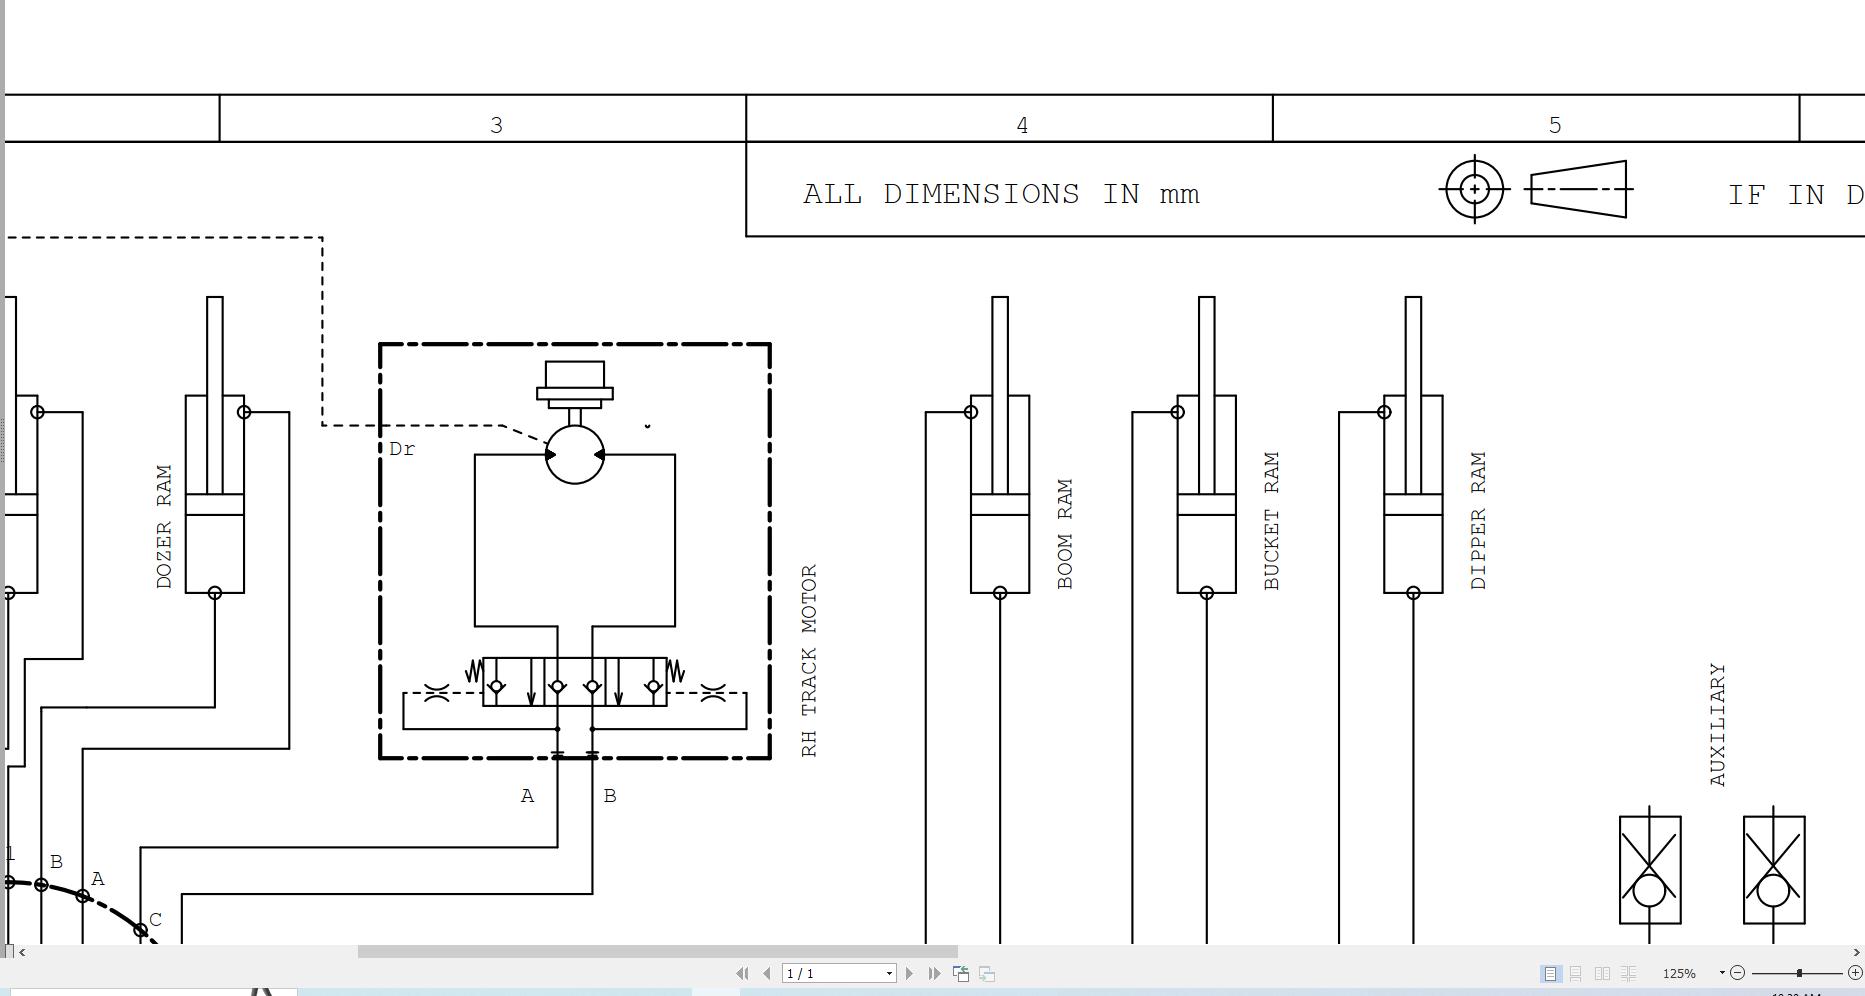Go to the previous page
Viewport: 1865px width, 996px height.
[766, 973]
